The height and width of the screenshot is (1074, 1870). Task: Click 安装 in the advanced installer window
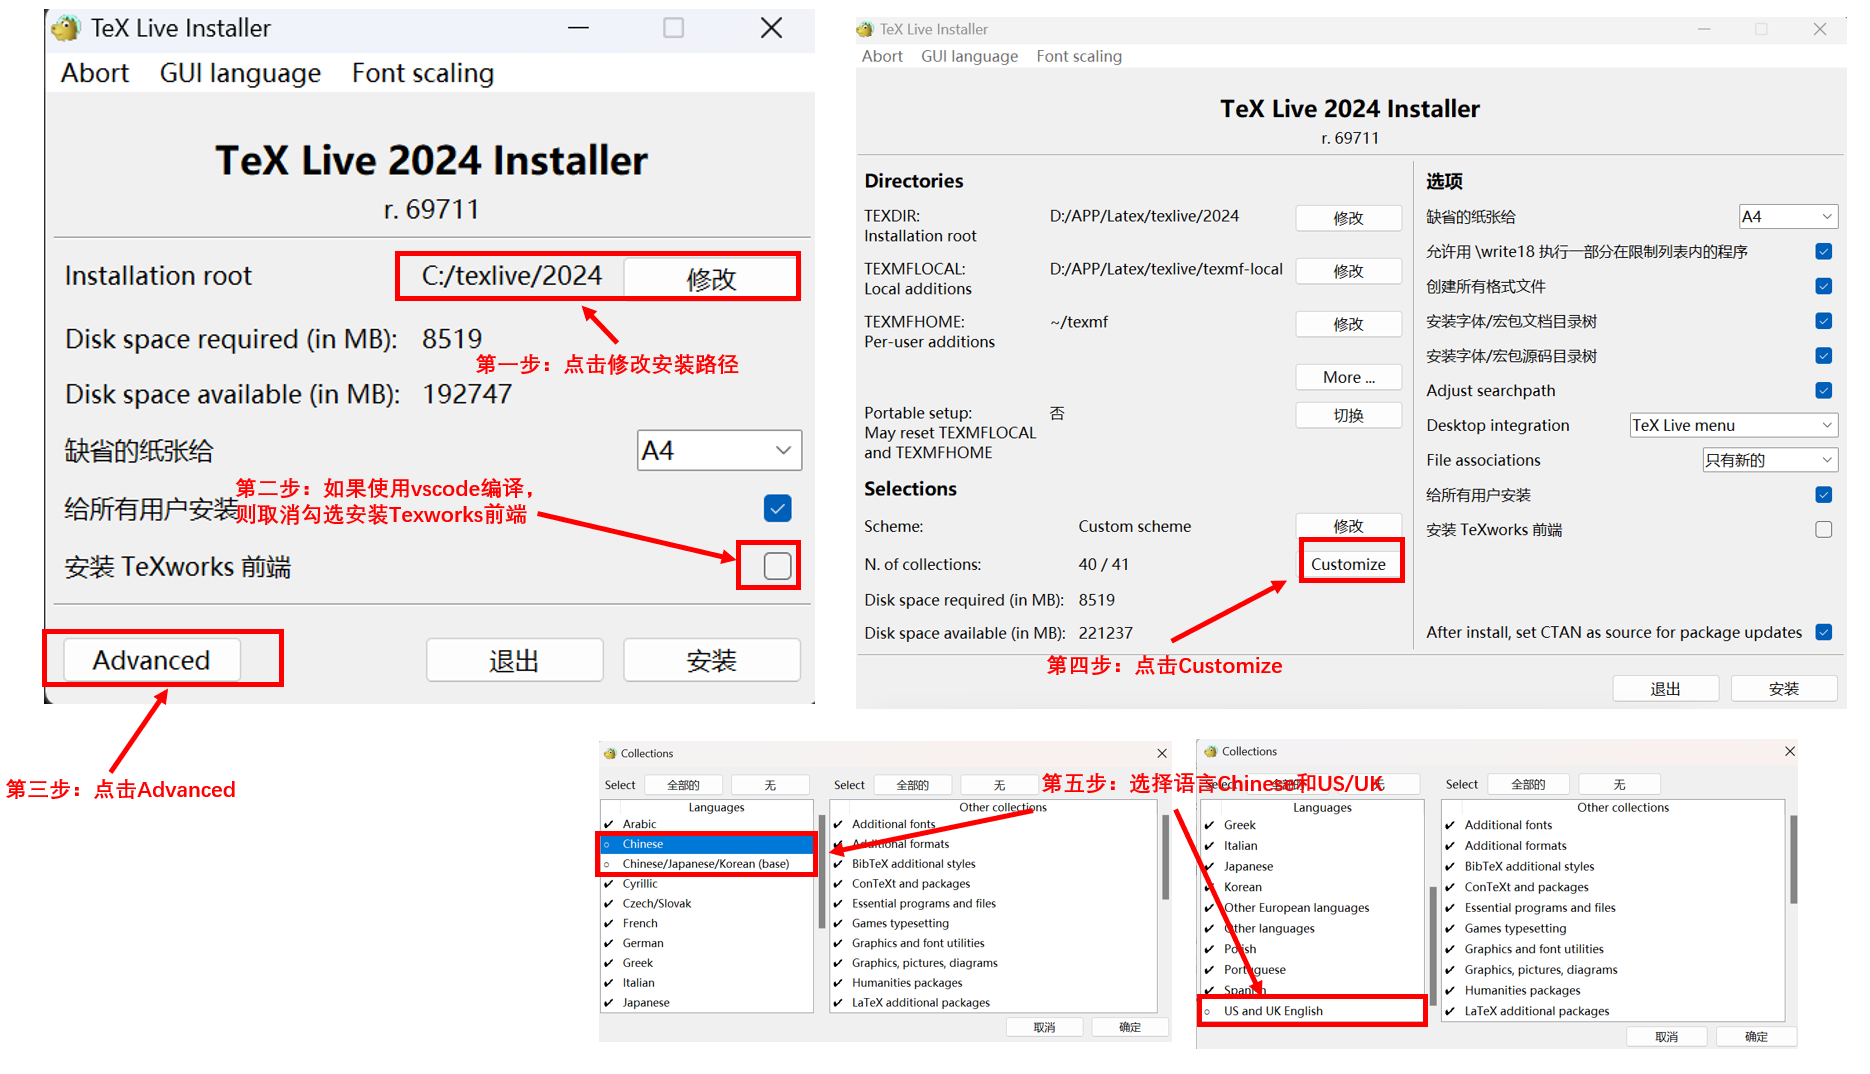coord(1784,689)
